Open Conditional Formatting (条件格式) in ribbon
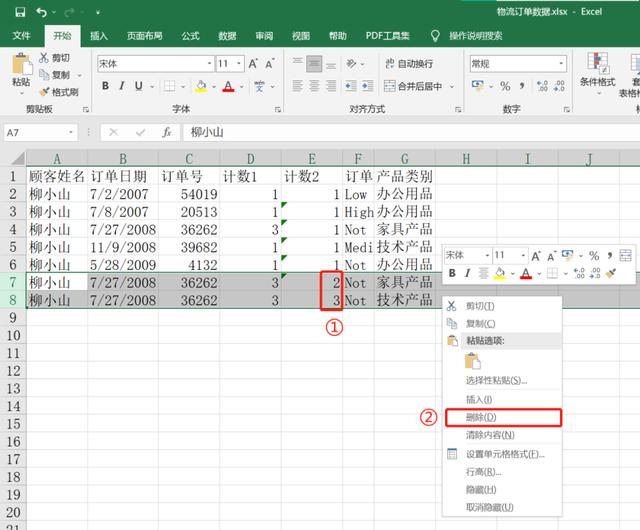Image resolution: width=640 pixels, height=530 pixels. (x=597, y=68)
